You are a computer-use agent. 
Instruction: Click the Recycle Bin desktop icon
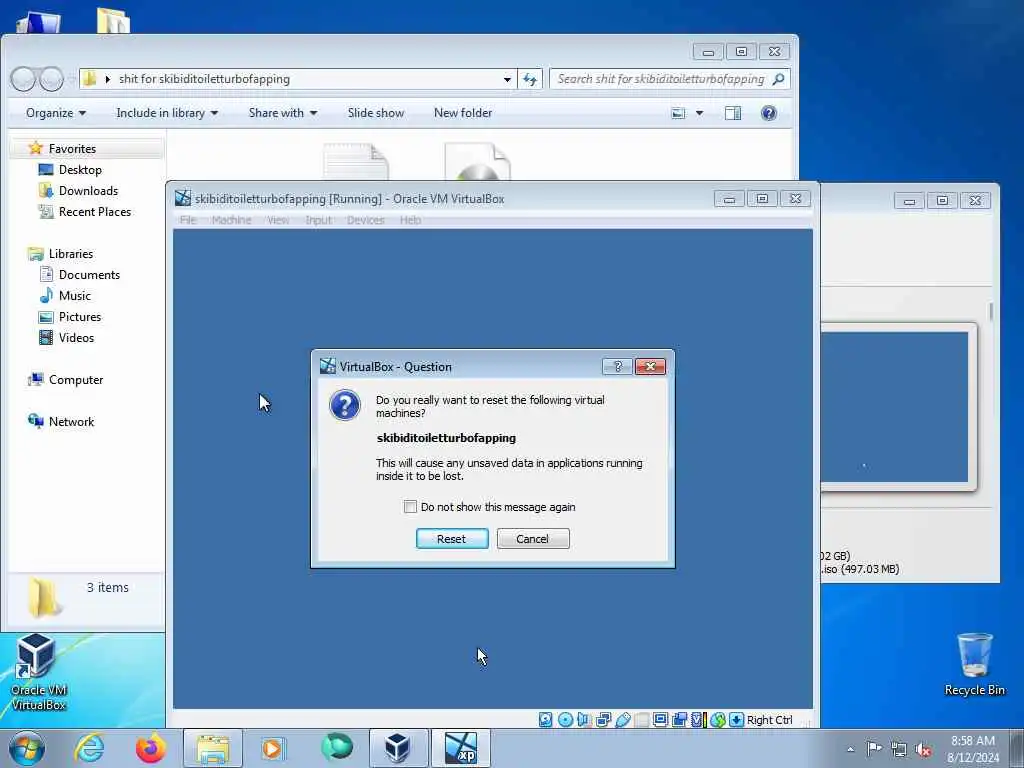[974, 665]
